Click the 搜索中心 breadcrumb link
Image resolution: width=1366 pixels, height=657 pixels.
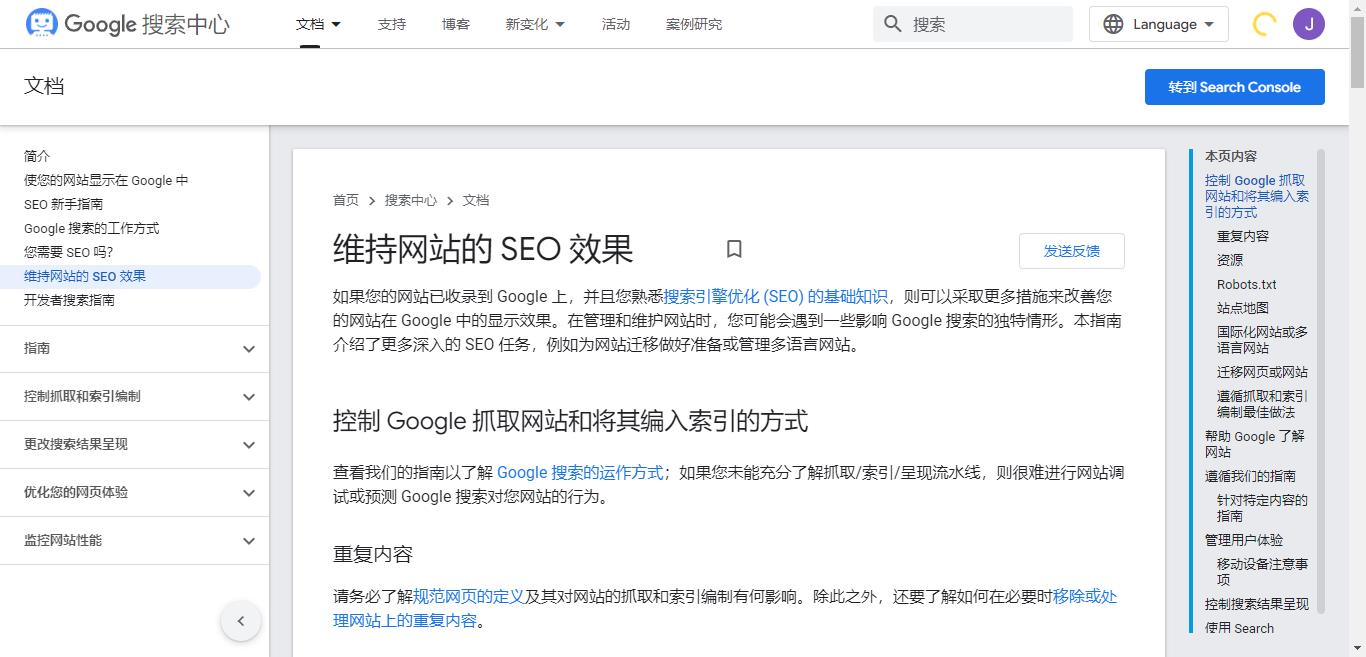[411, 200]
